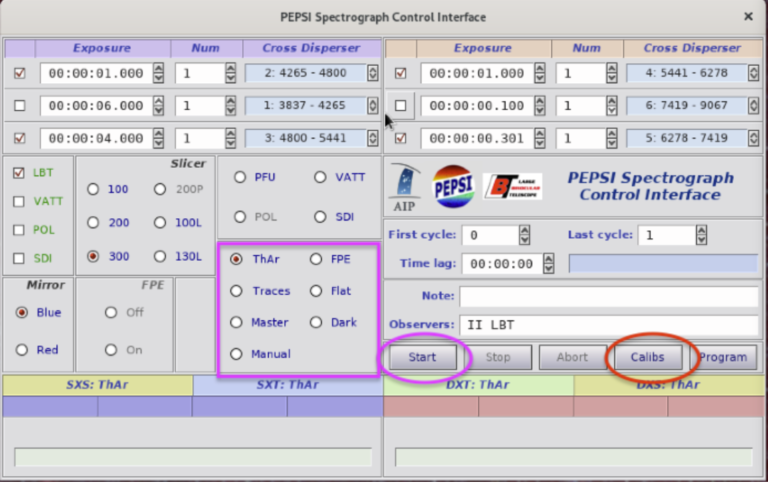Viewport: 768px width, 484px height.
Task: Click the Large Binocular Telescope logo
Action: point(513,186)
